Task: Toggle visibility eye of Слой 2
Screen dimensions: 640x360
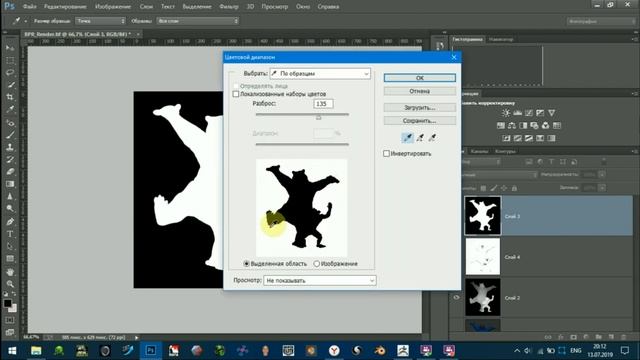Action: point(456,298)
